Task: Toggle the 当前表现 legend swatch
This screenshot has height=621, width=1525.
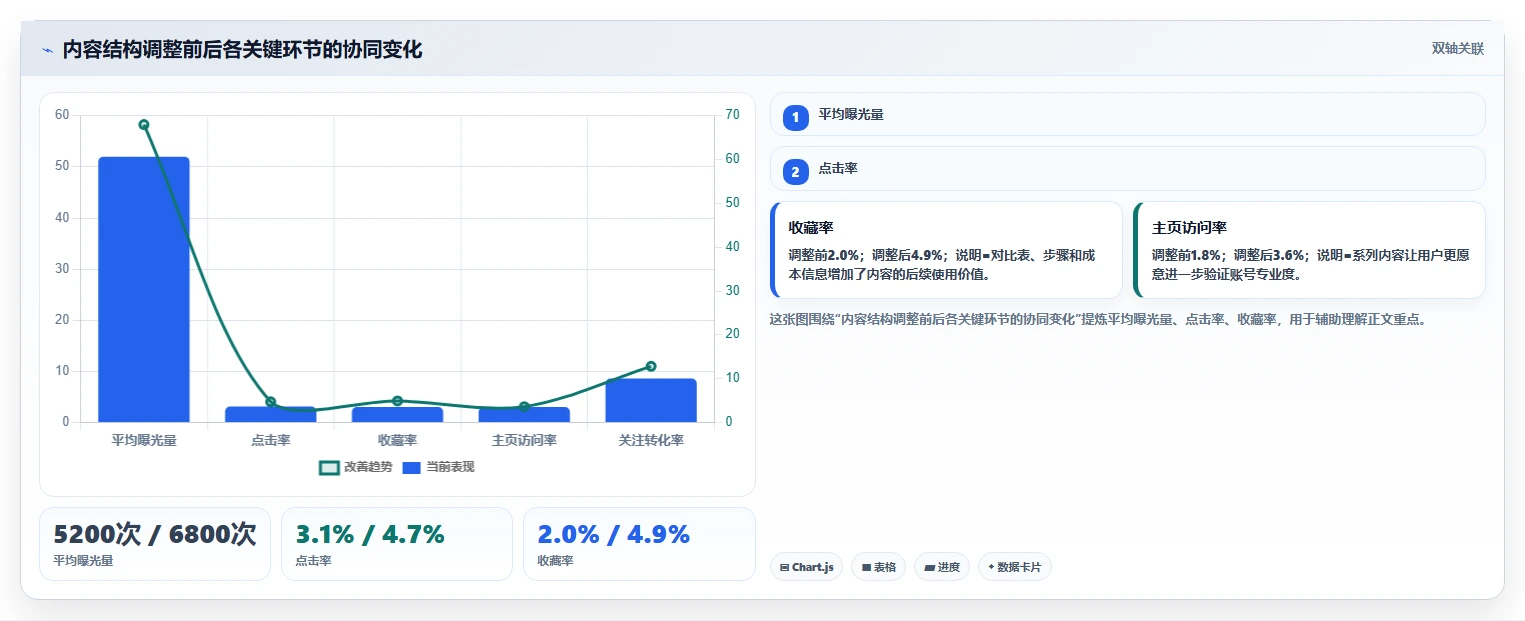Action: pyautogui.click(x=411, y=467)
